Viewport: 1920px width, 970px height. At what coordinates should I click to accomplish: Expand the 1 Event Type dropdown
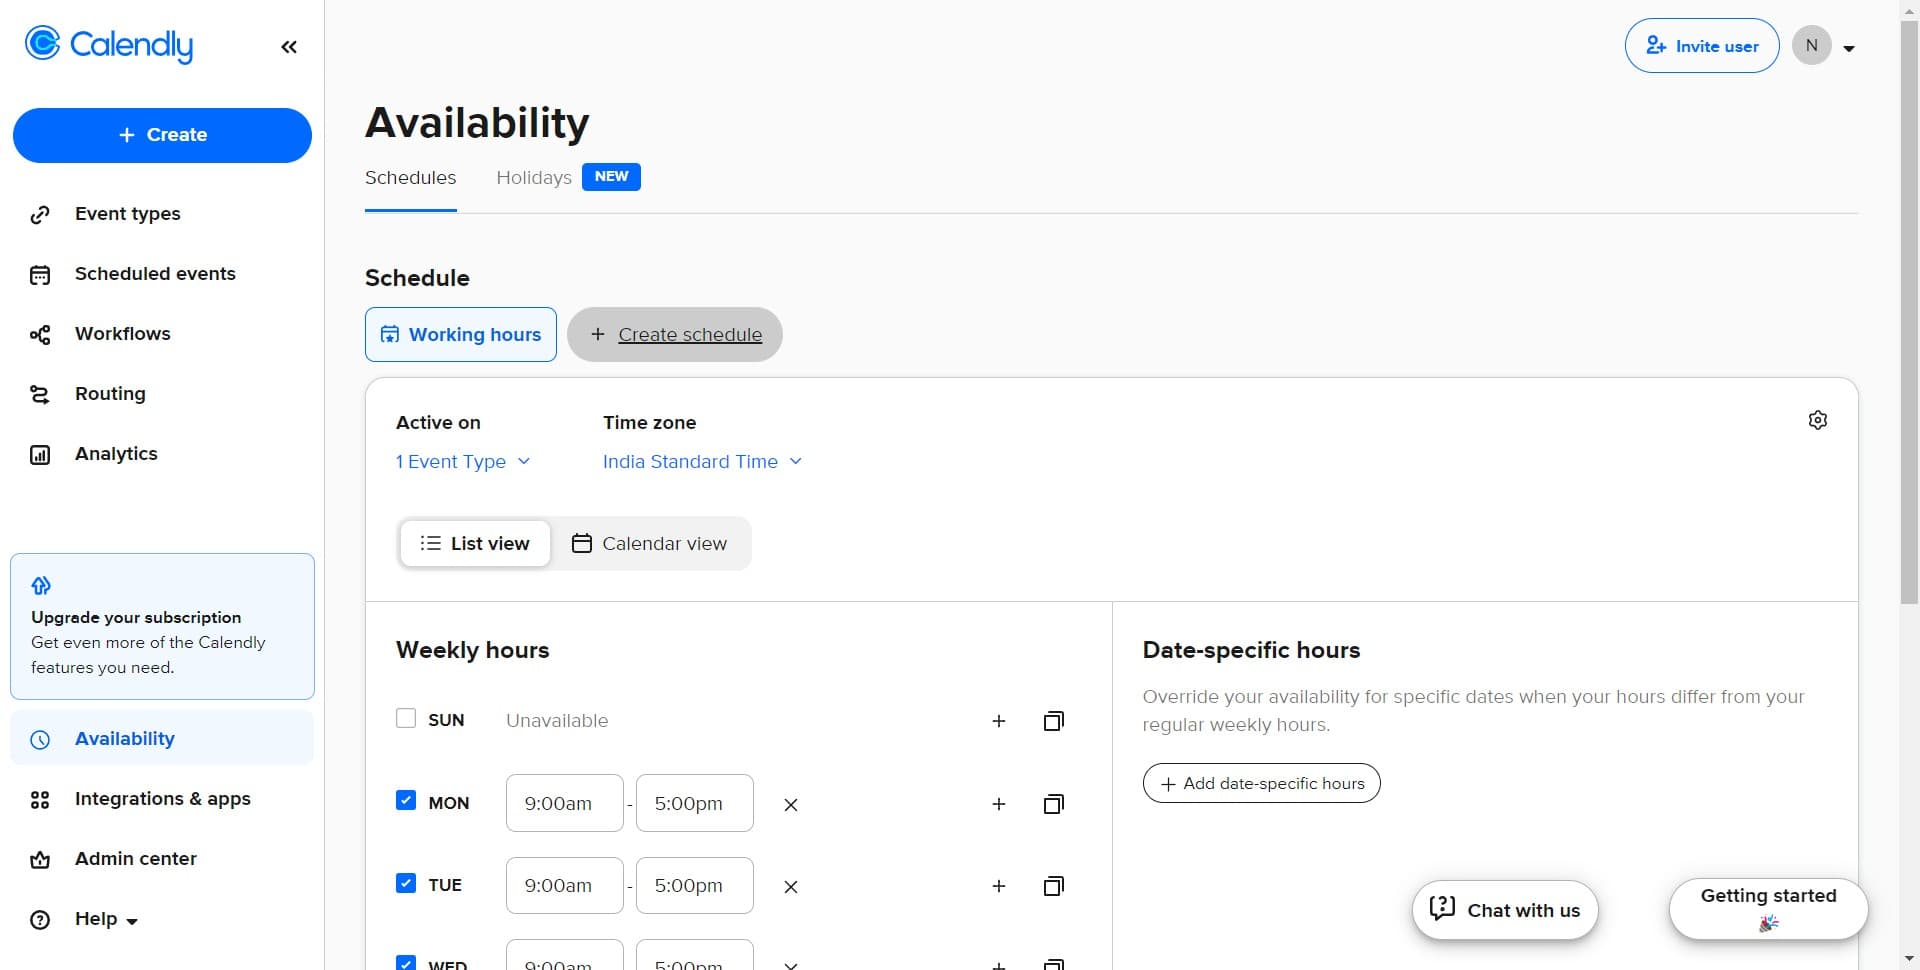[462, 462]
